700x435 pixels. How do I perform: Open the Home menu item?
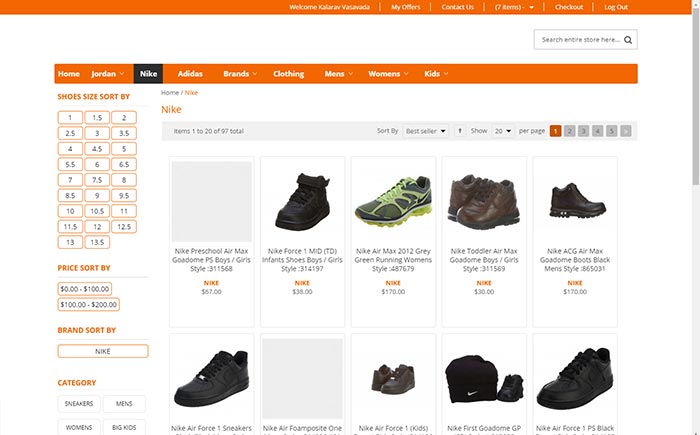(x=69, y=74)
